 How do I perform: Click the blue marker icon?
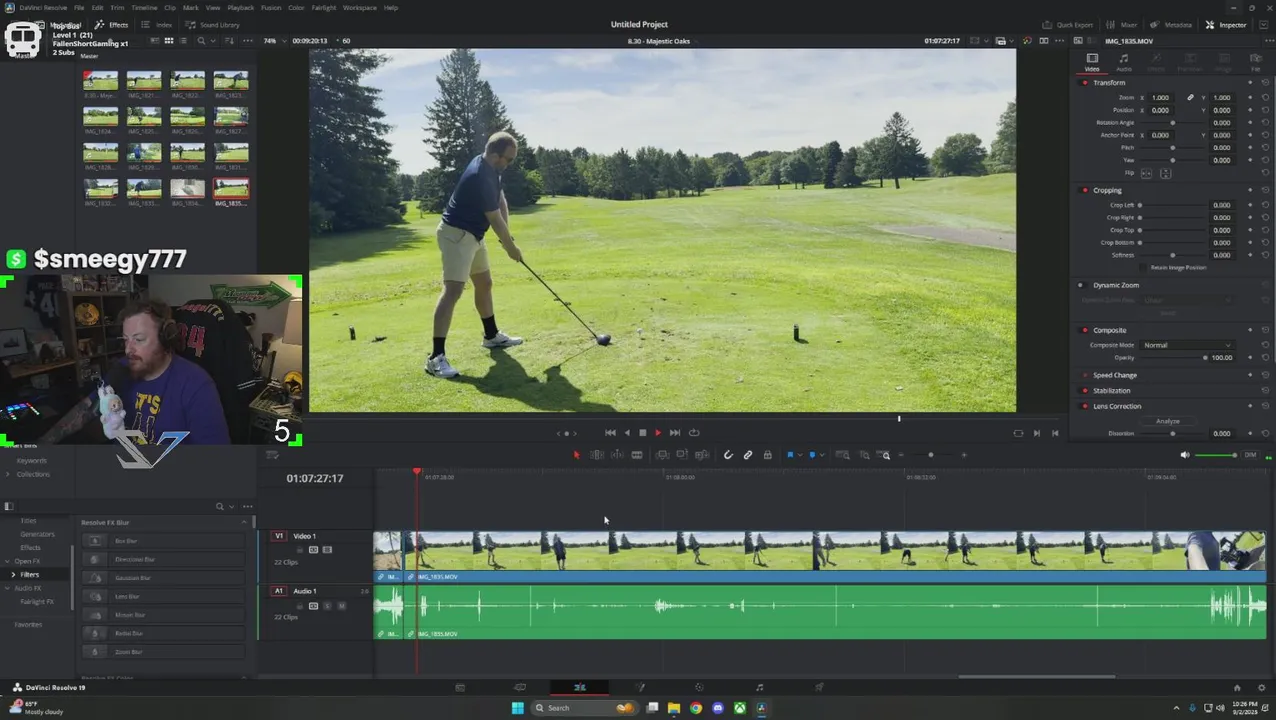[811, 455]
